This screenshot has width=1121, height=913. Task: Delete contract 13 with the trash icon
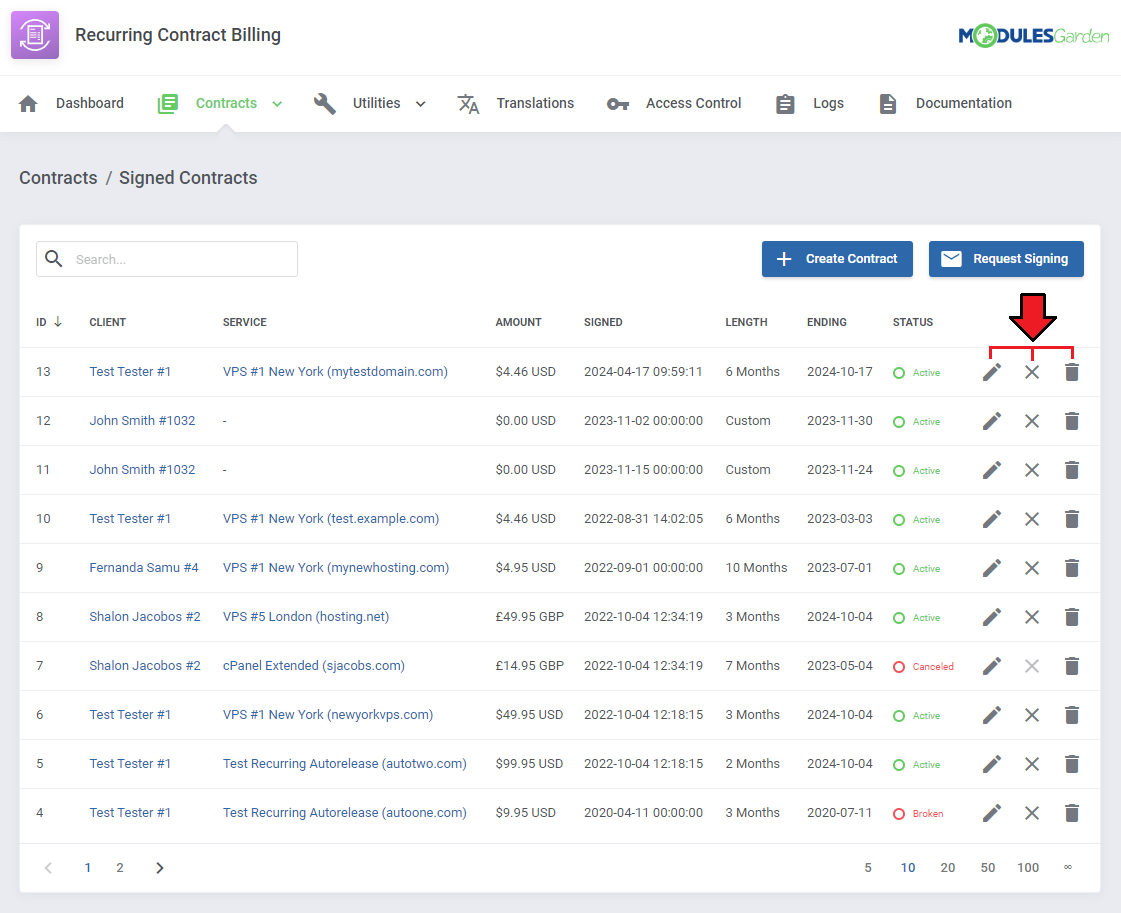coord(1072,372)
